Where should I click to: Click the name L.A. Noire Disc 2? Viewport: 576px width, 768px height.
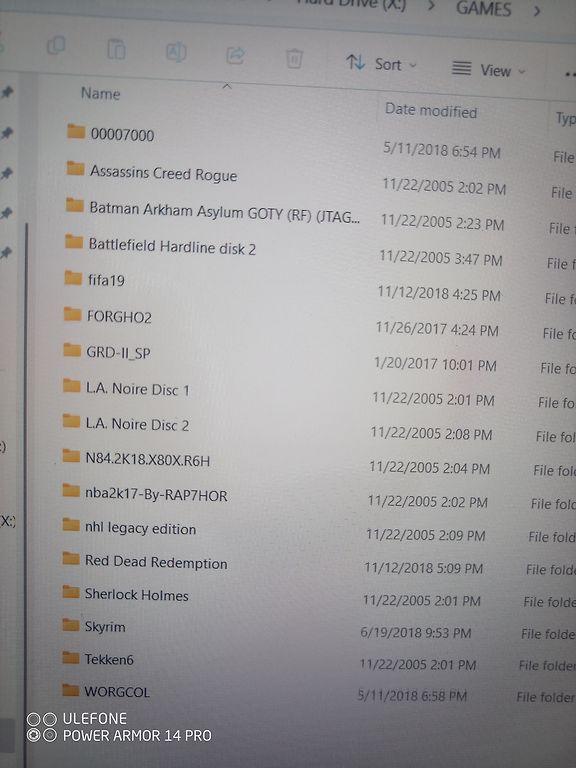[x=137, y=424]
